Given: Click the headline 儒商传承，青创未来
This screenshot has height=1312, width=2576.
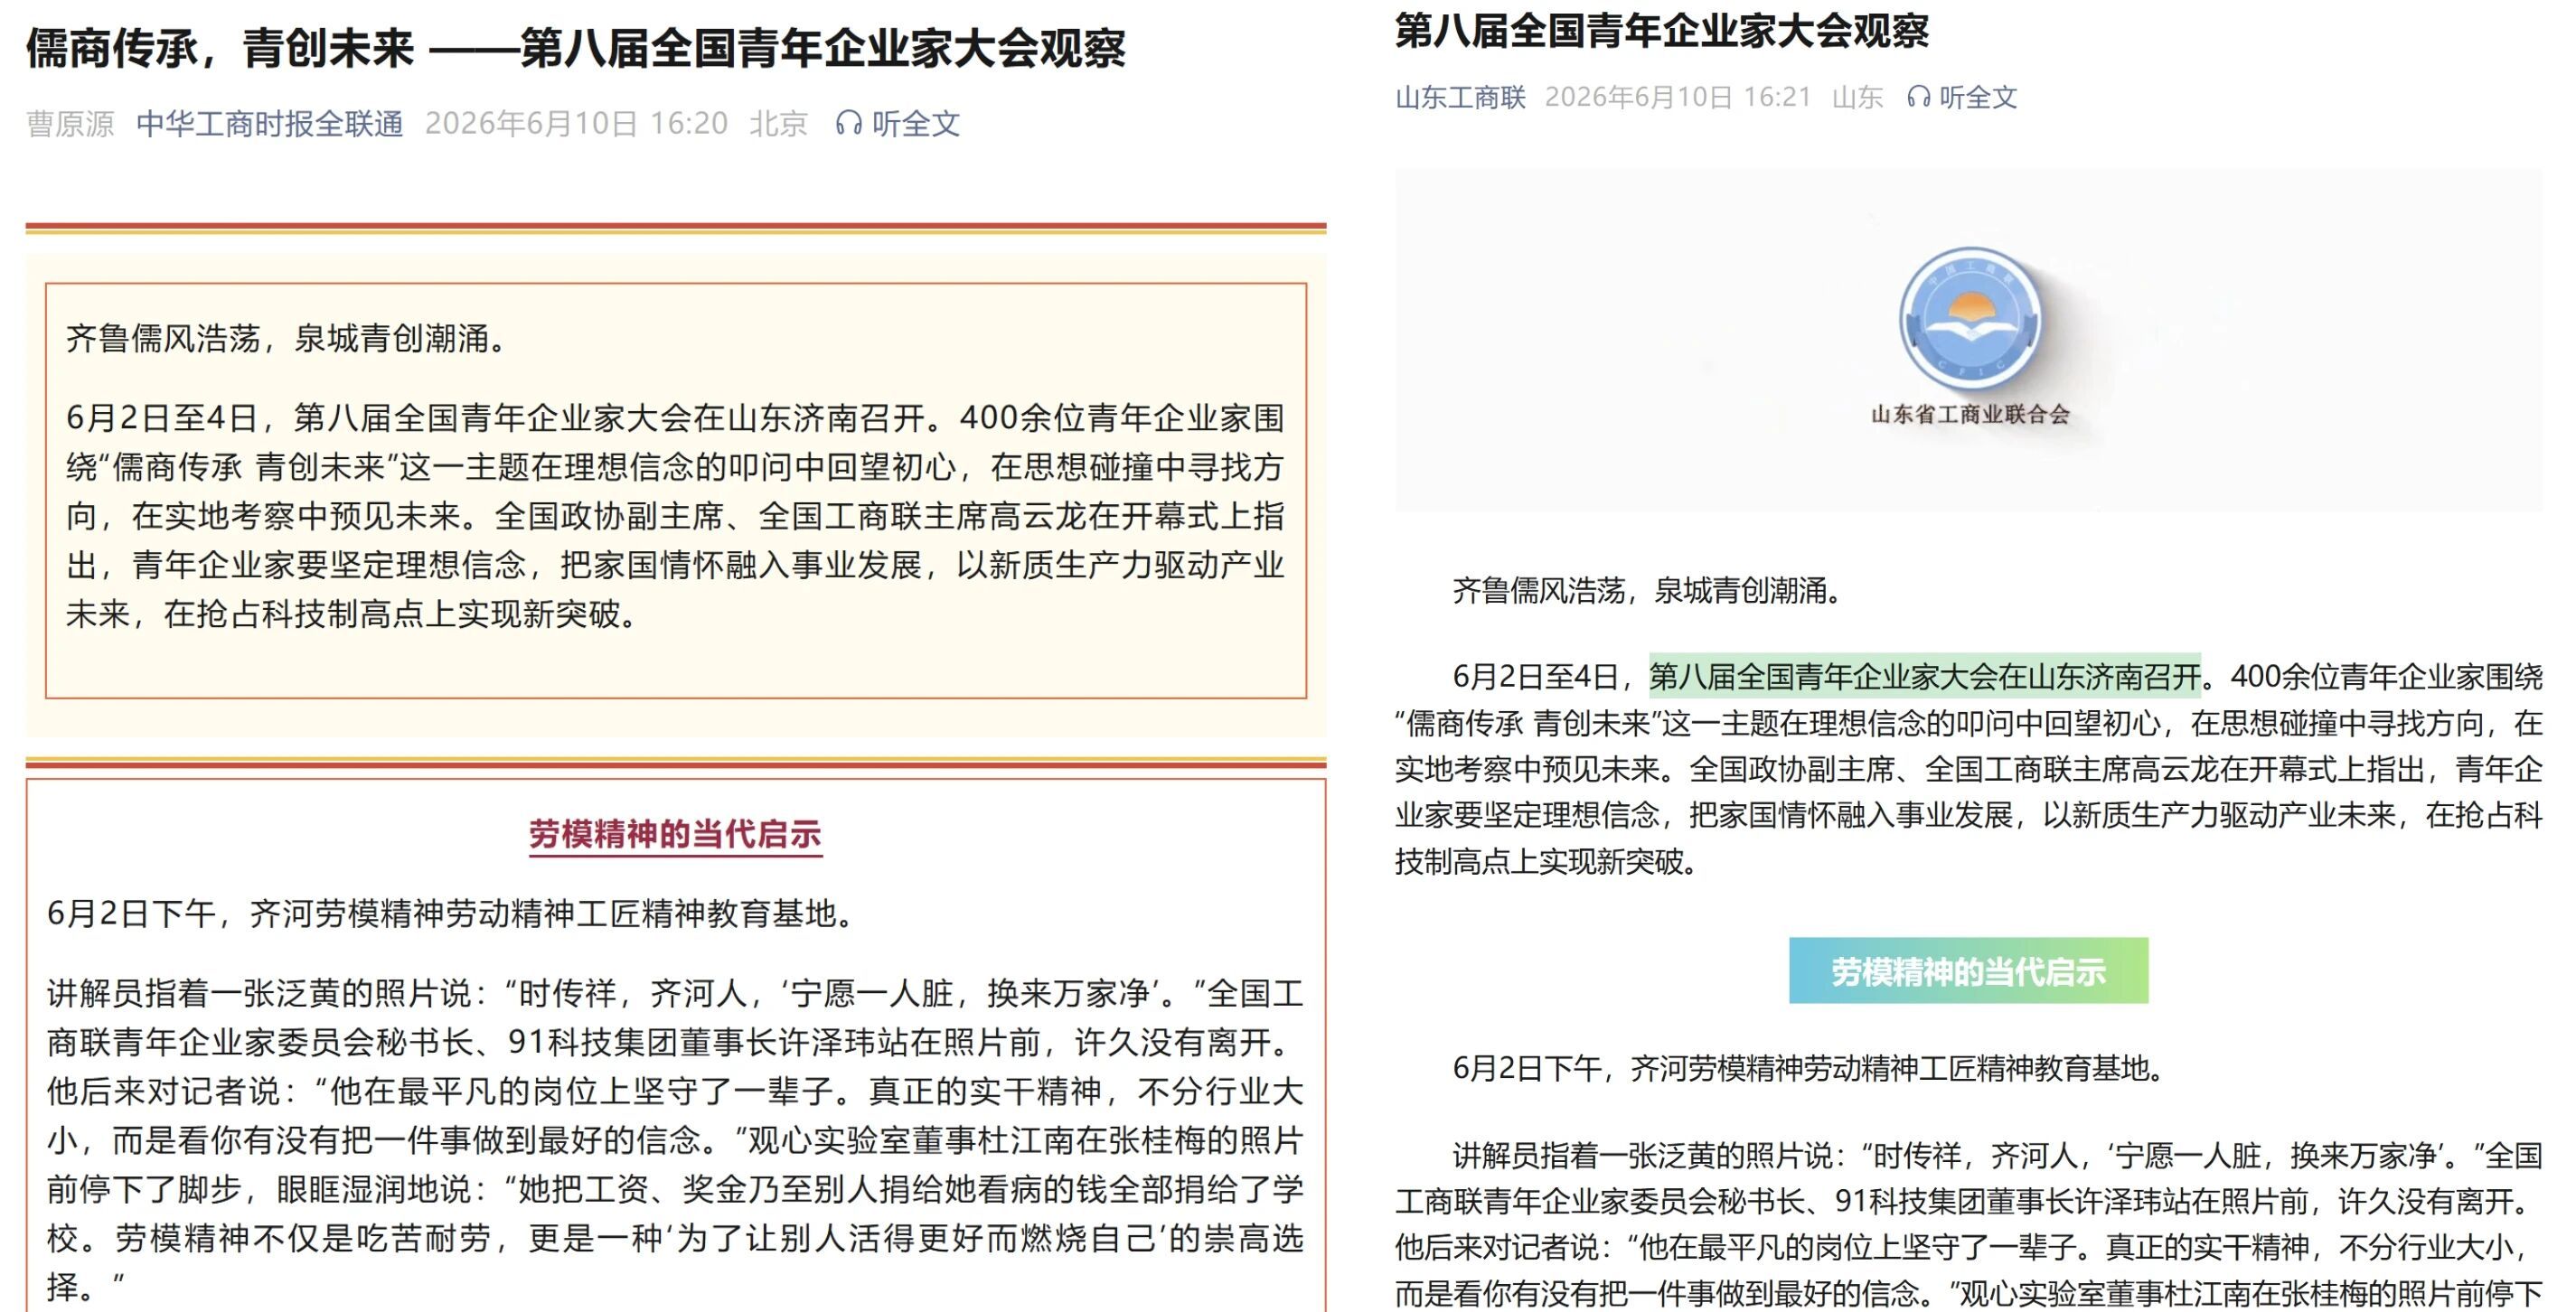Looking at the screenshot, I should 219,48.
